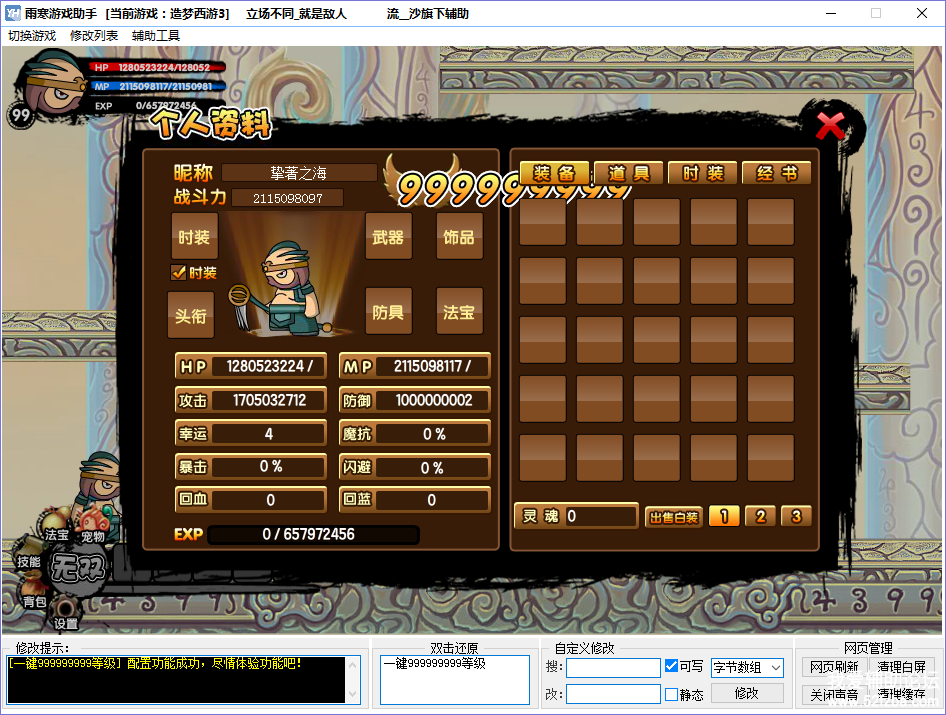Select the 时装 equipment slot

194,236
